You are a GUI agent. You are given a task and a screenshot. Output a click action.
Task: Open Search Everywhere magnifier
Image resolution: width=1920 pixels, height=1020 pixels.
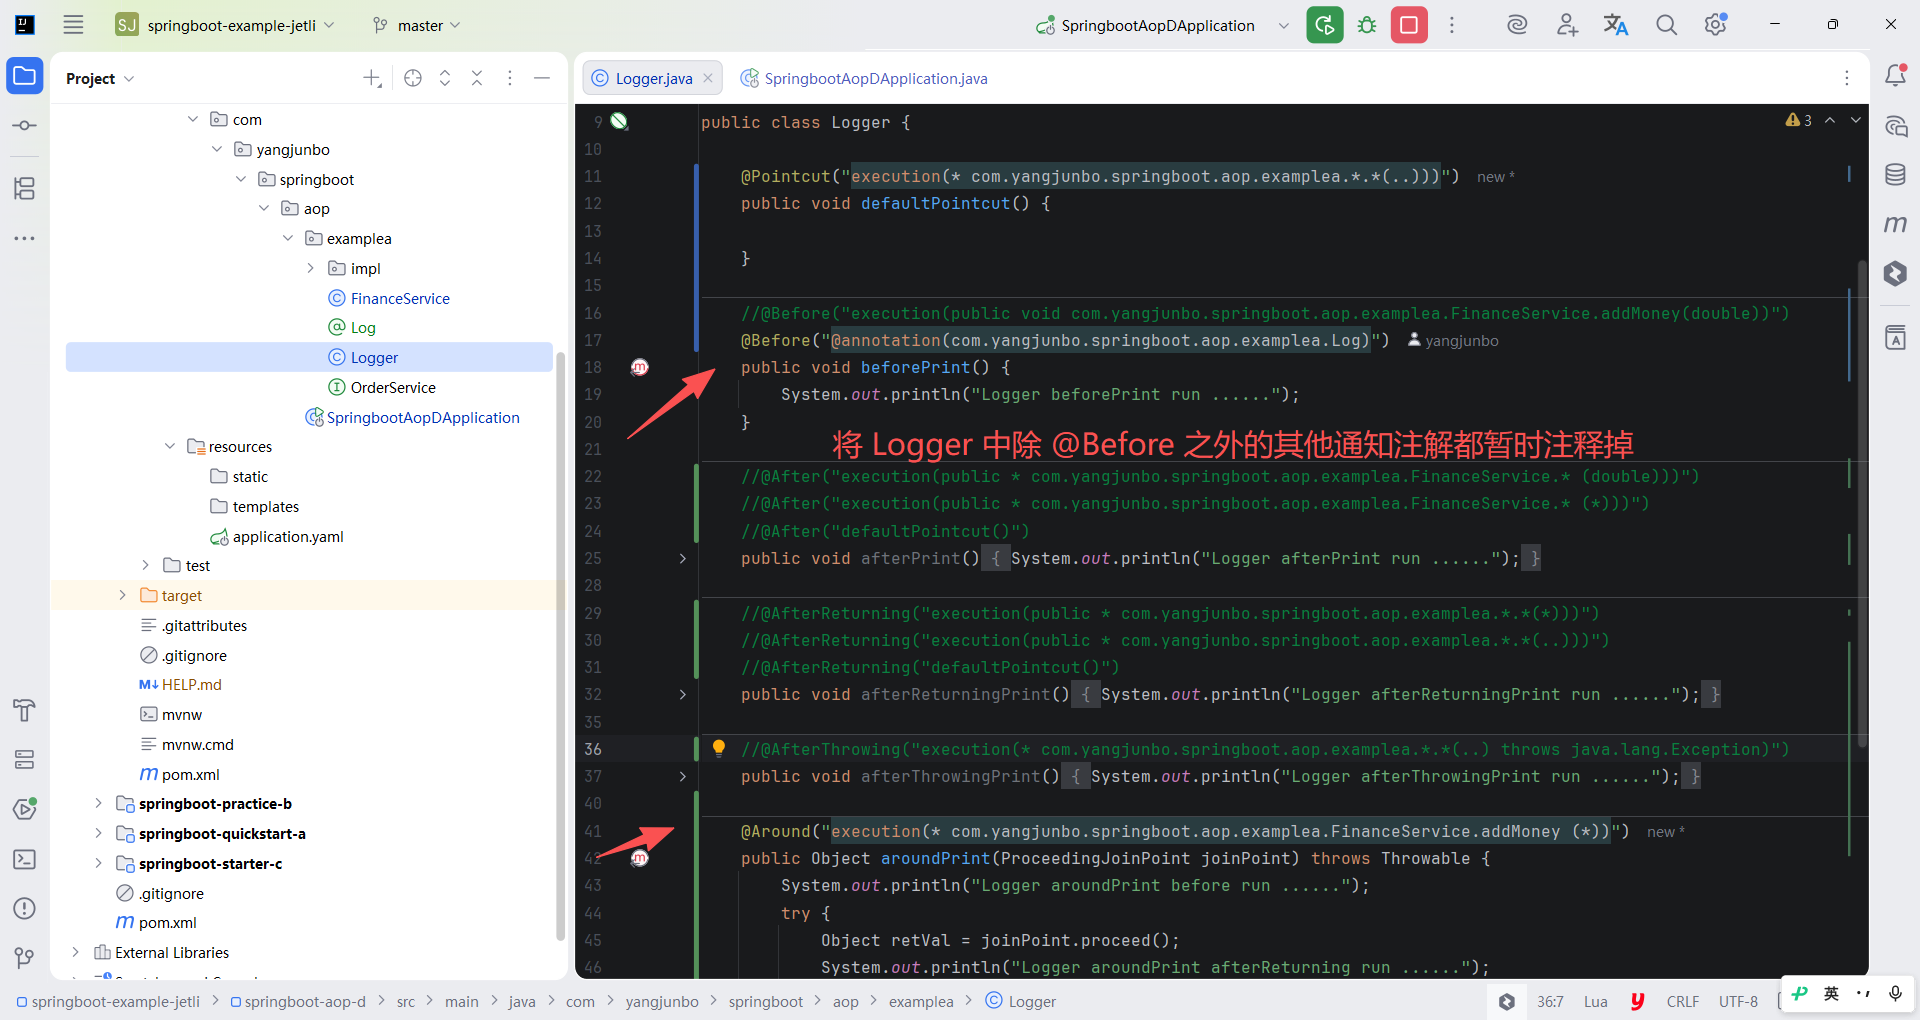1666,25
